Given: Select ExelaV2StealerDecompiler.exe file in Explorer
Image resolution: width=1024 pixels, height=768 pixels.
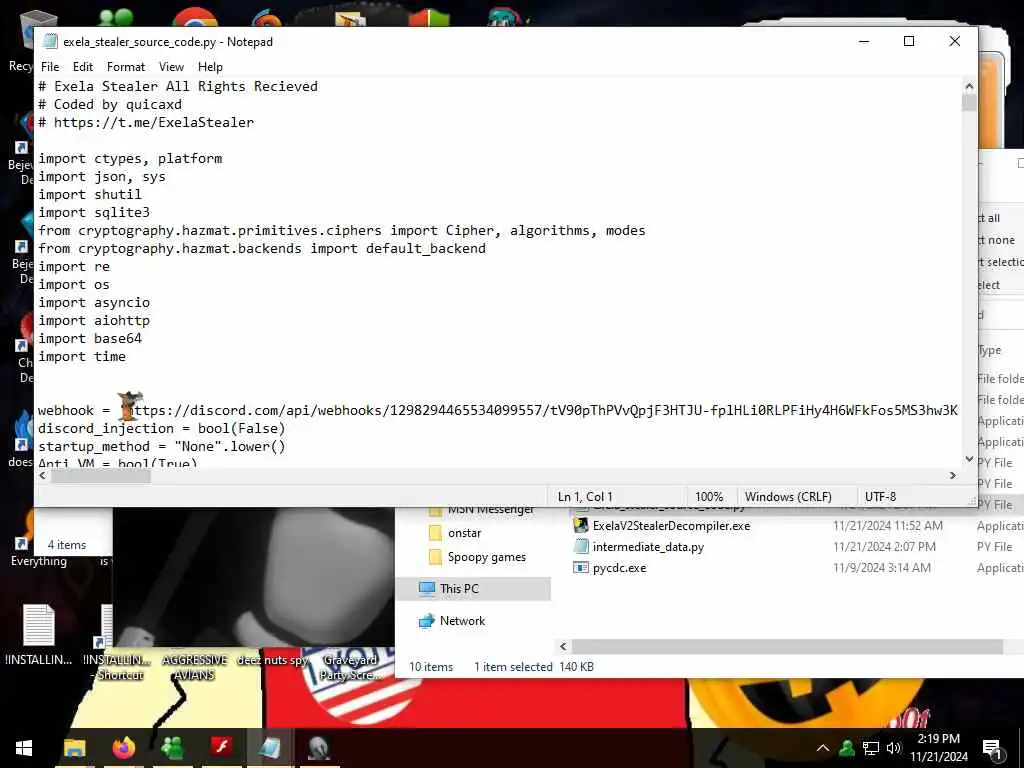Looking at the screenshot, I should point(671,526).
